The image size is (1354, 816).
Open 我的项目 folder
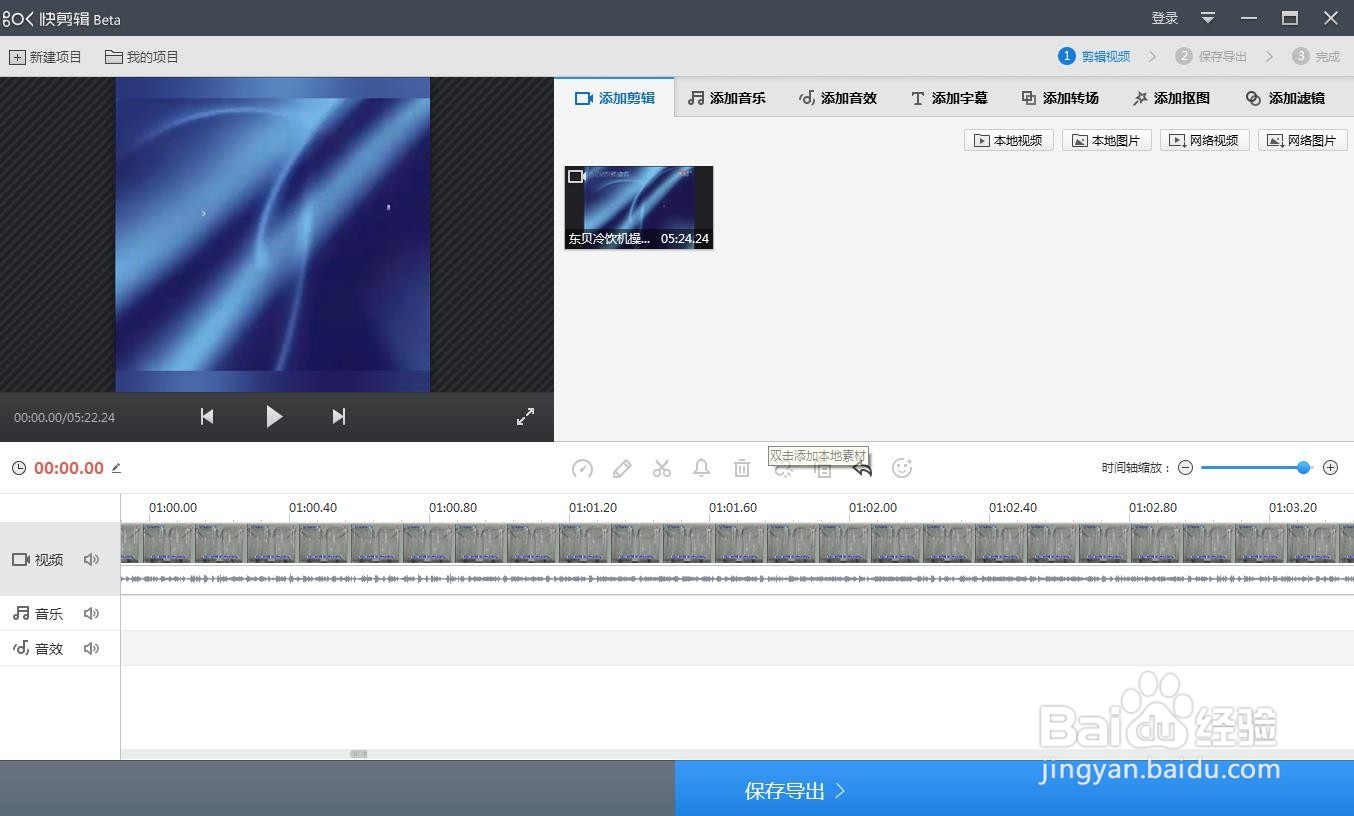click(142, 57)
